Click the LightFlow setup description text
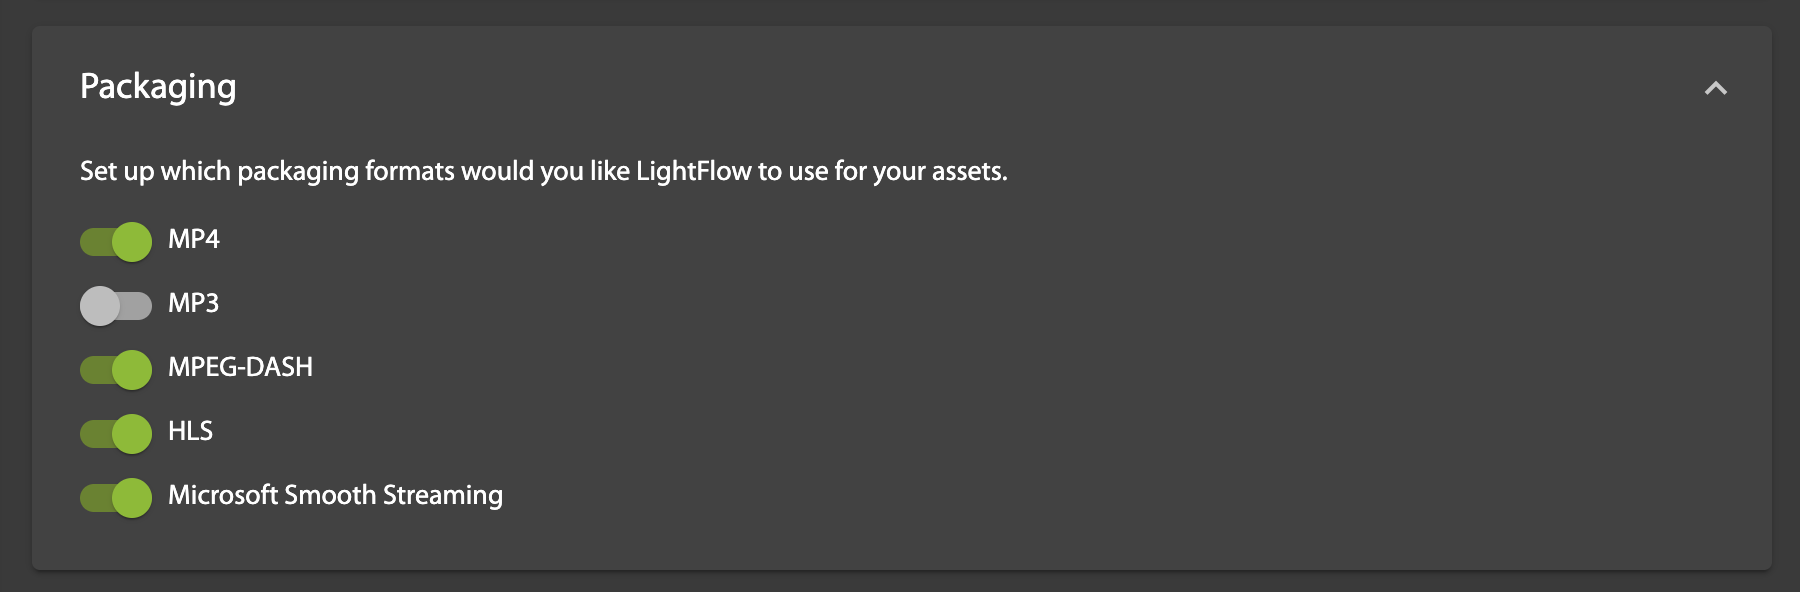 pos(543,170)
